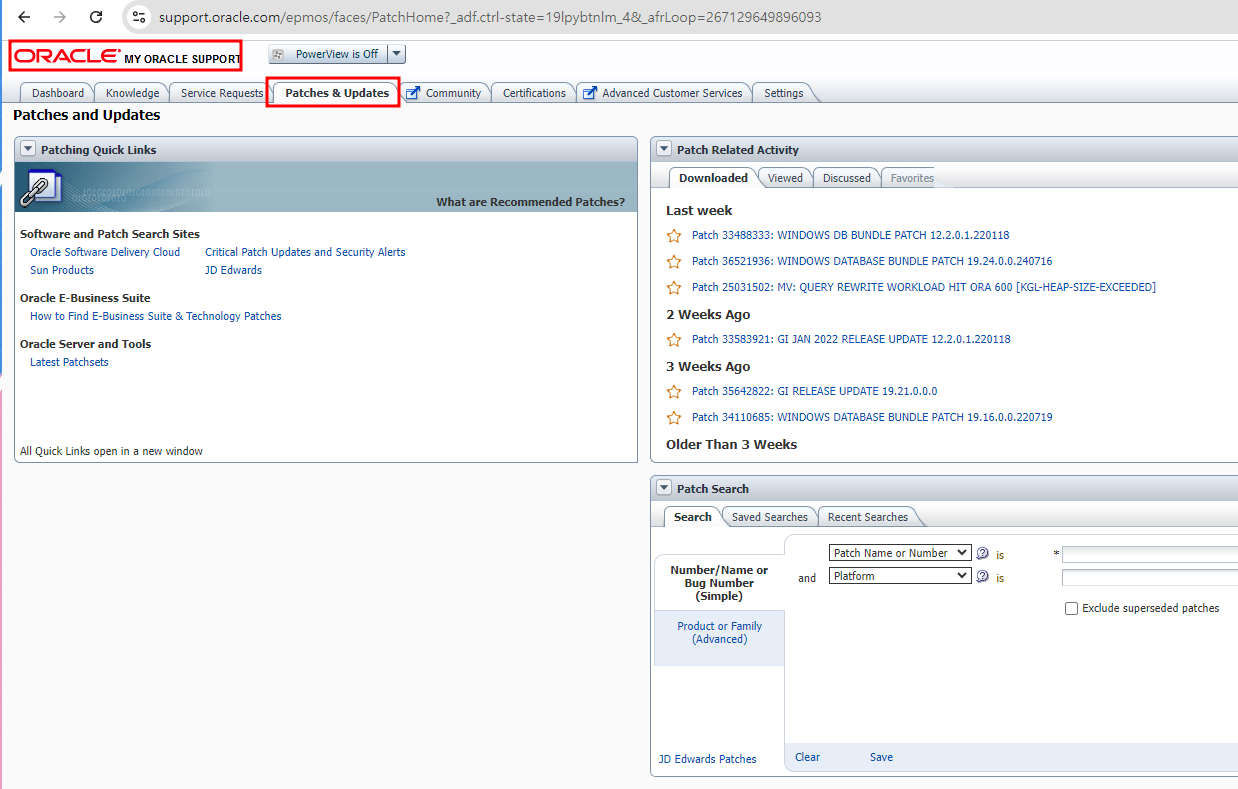Select Search tab in Patch Search
The height and width of the screenshot is (789, 1238).
pos(692,517)
